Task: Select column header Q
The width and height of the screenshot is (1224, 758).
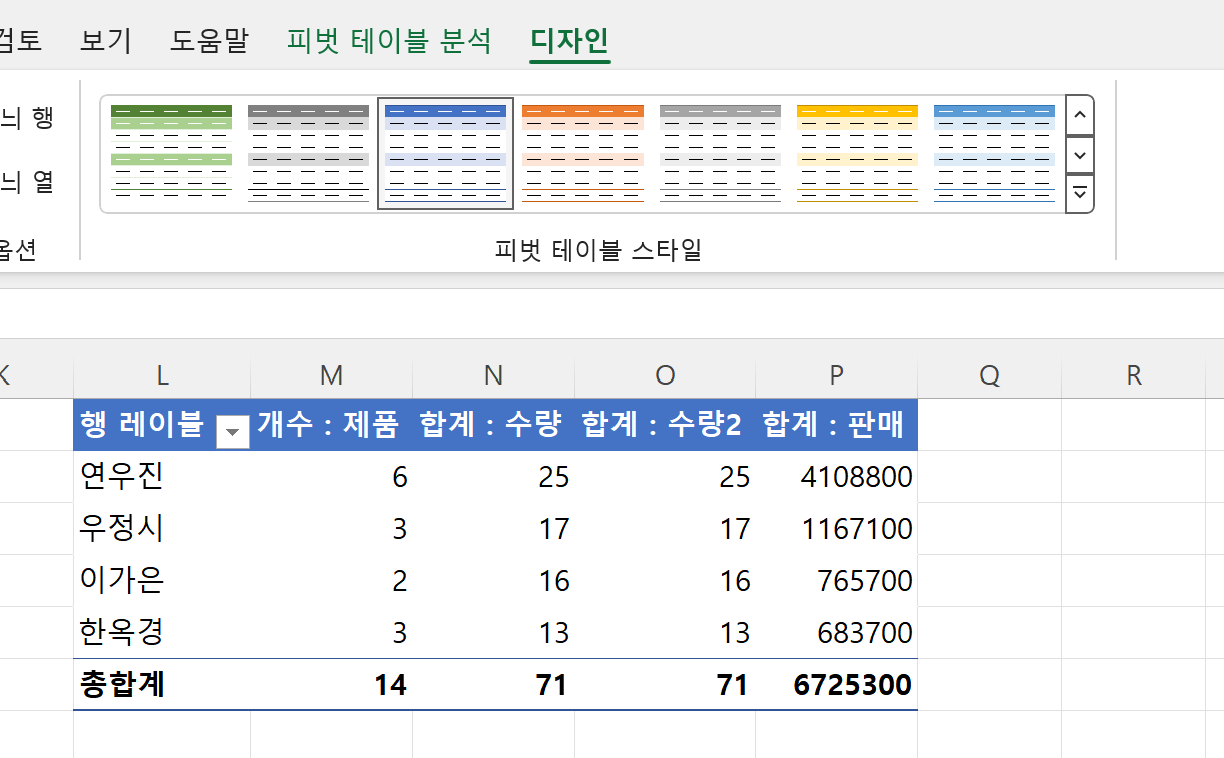Action: click(989, 375)
